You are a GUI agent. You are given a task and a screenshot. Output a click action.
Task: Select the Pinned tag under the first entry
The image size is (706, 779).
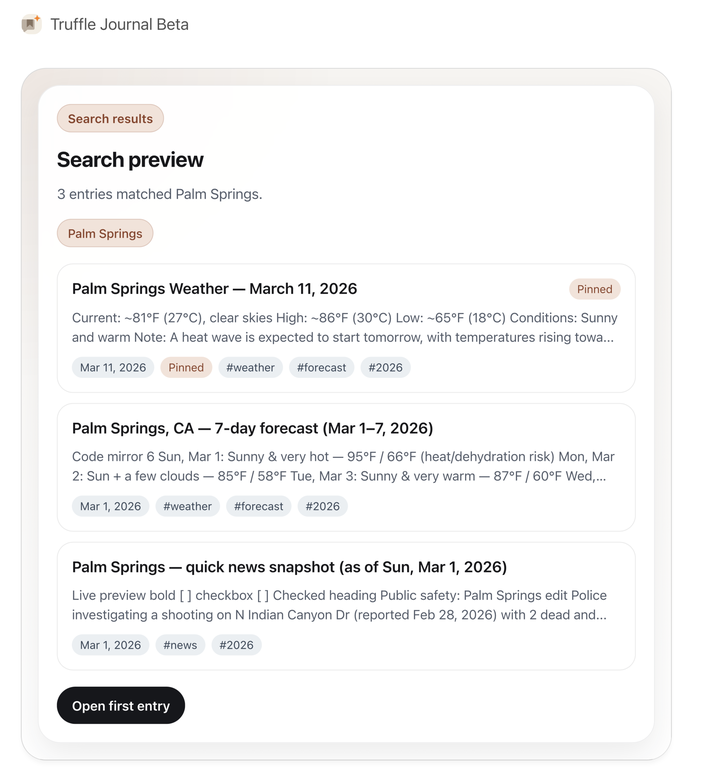click(x=186, y=367)
